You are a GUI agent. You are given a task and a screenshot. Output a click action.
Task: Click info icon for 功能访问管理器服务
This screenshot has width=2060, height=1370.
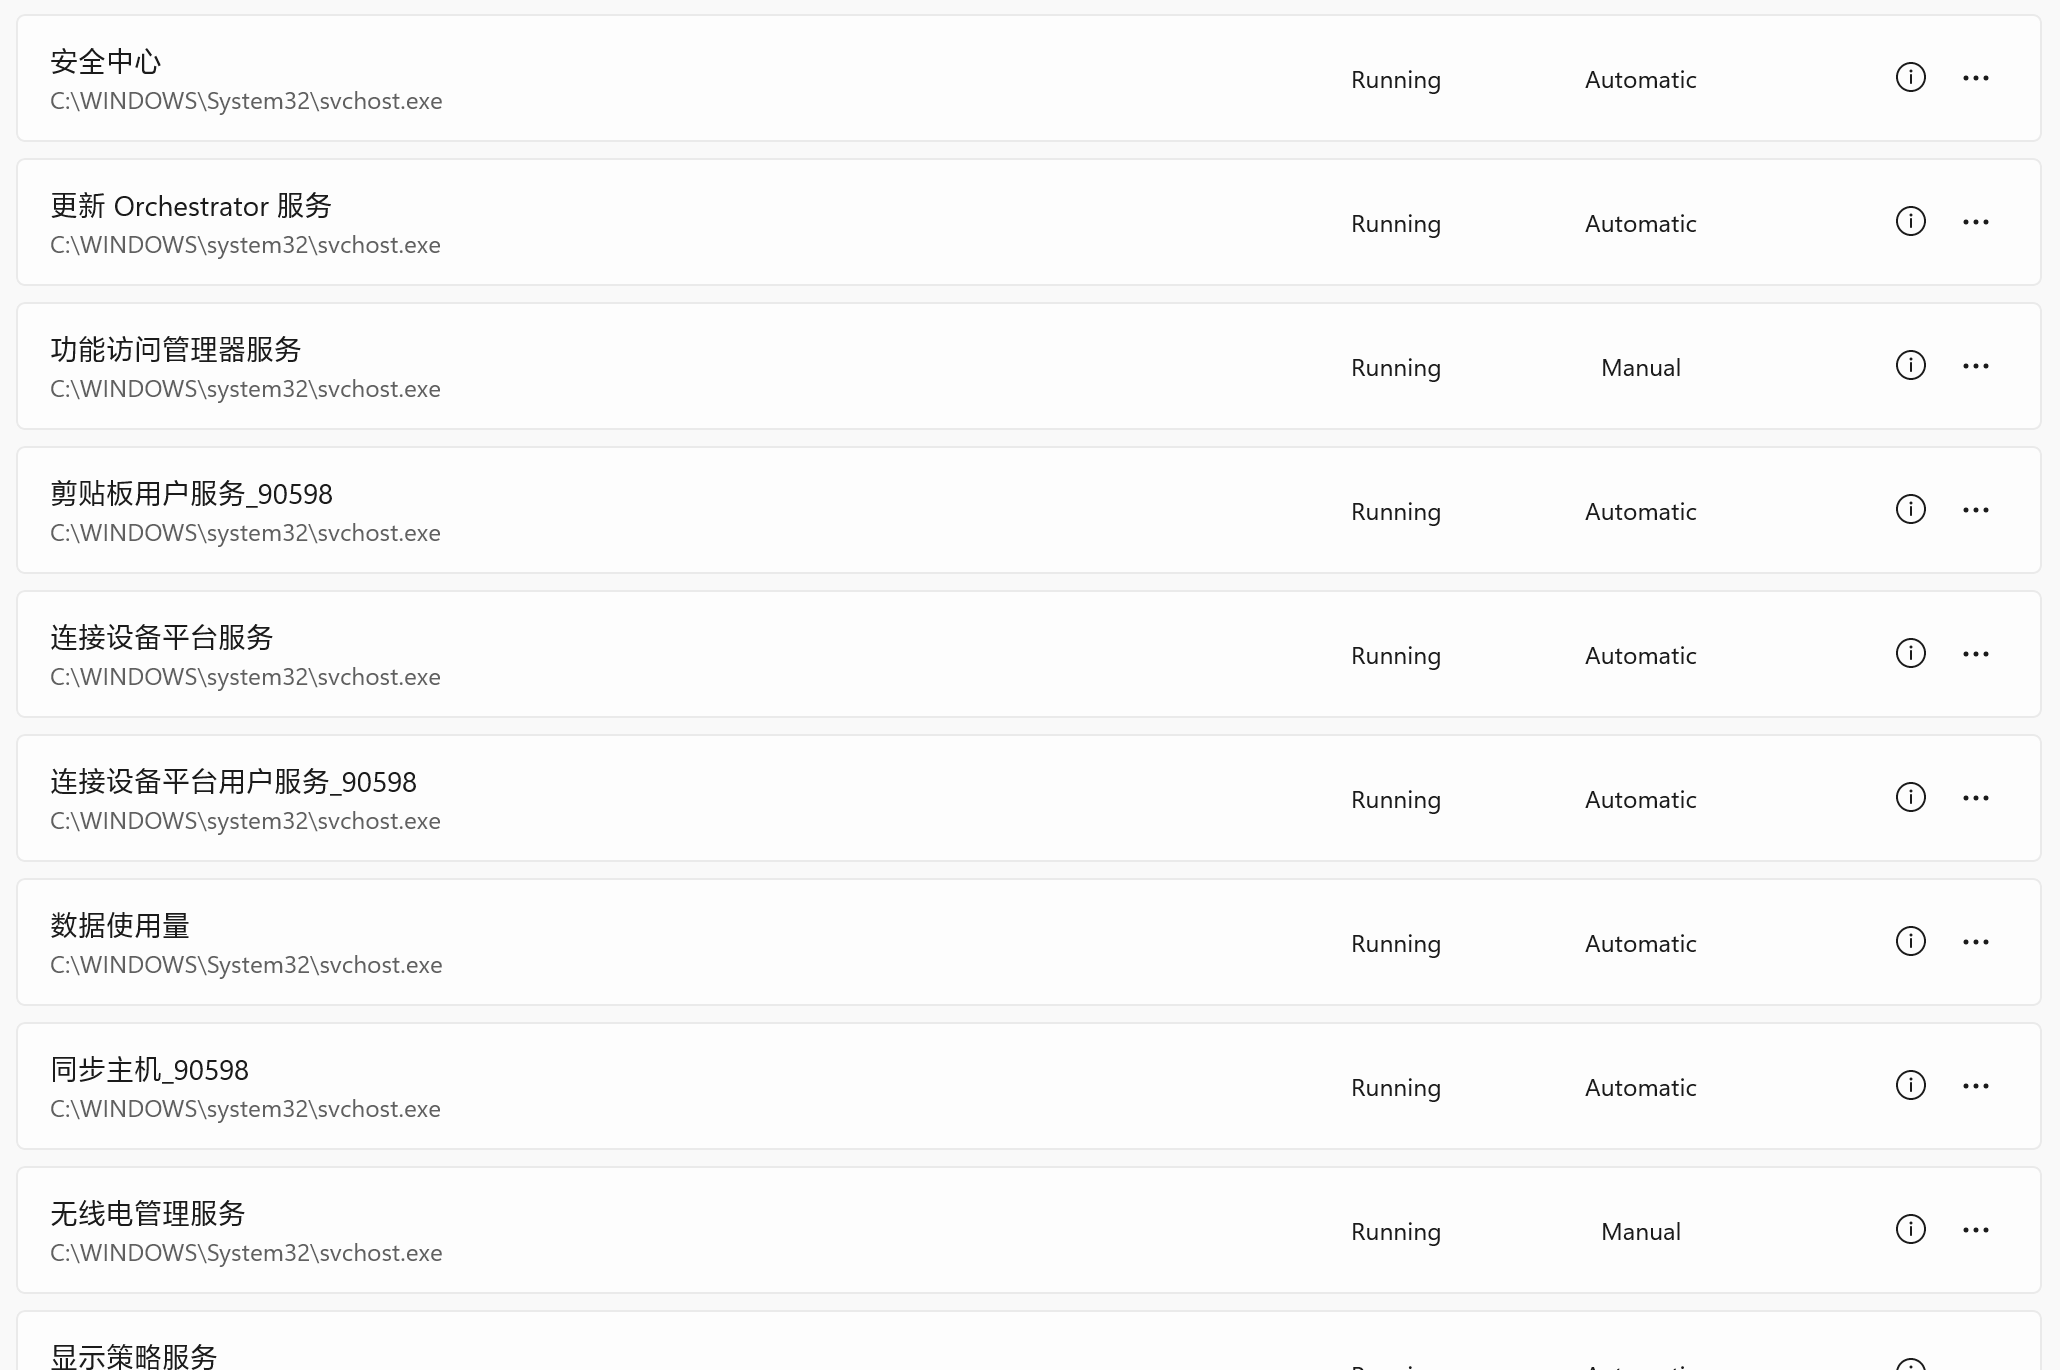[x=1910, y=366]
